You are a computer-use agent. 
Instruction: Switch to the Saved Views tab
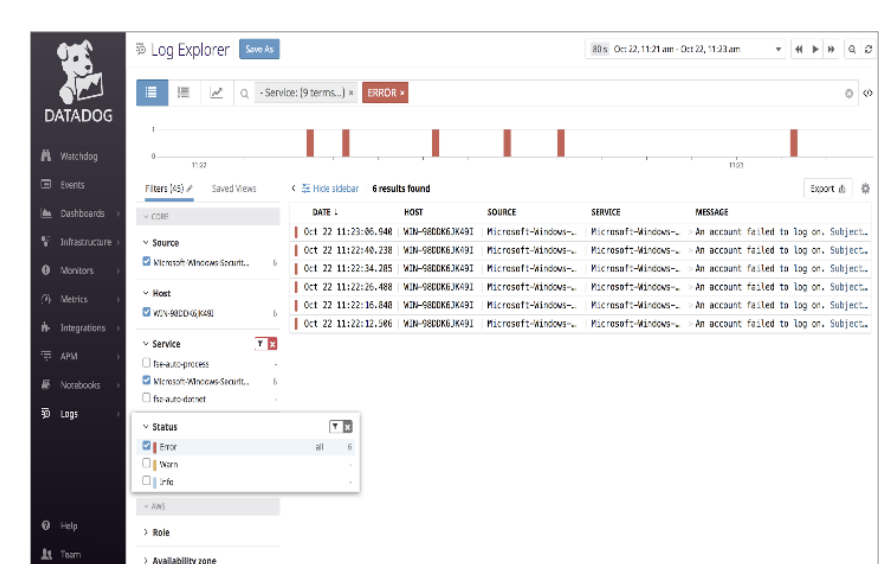click(x=234, y=189)
